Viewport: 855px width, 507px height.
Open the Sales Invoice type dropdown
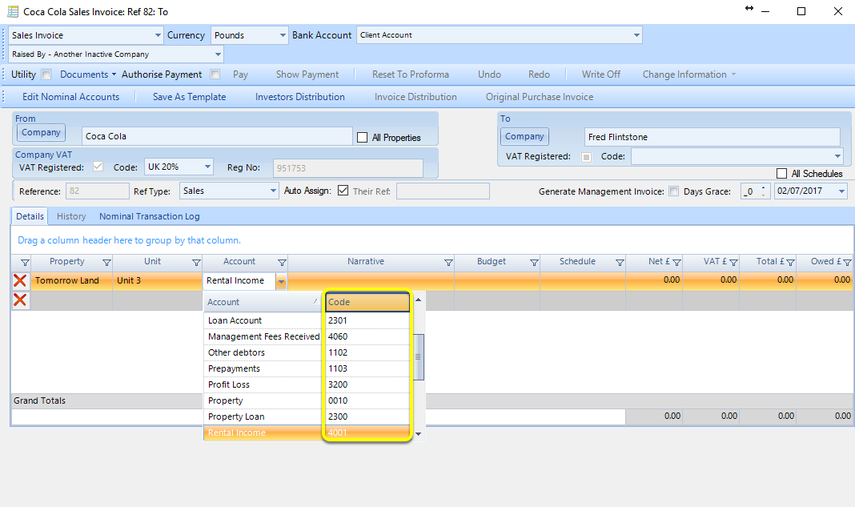coord(158,35)
